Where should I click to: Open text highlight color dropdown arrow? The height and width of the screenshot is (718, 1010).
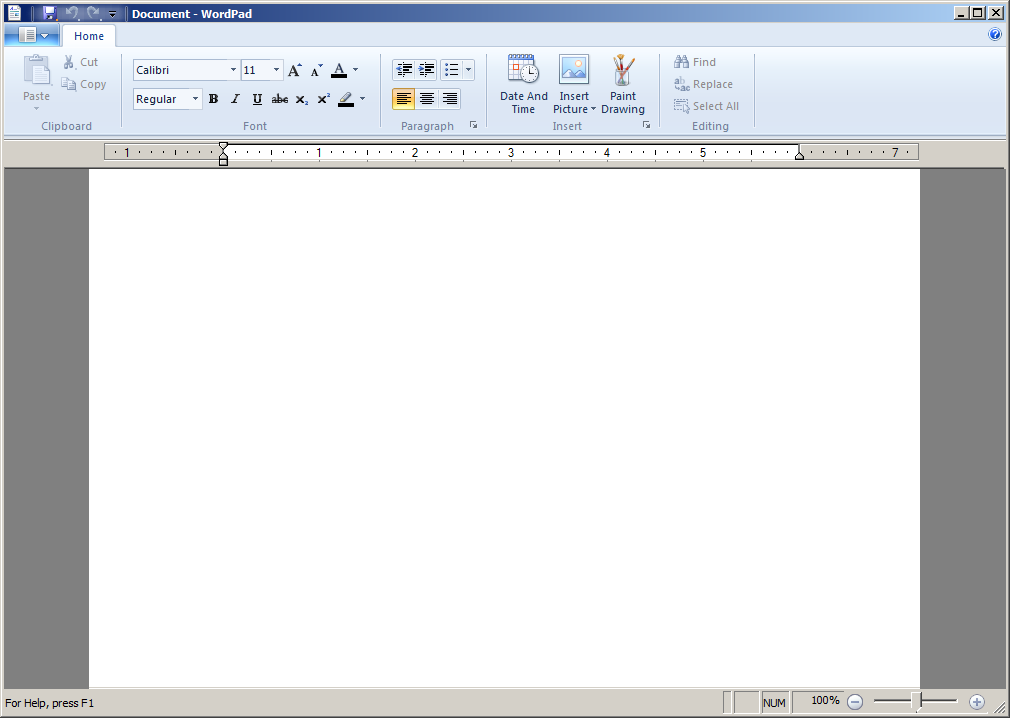click(x=363, y=99)
